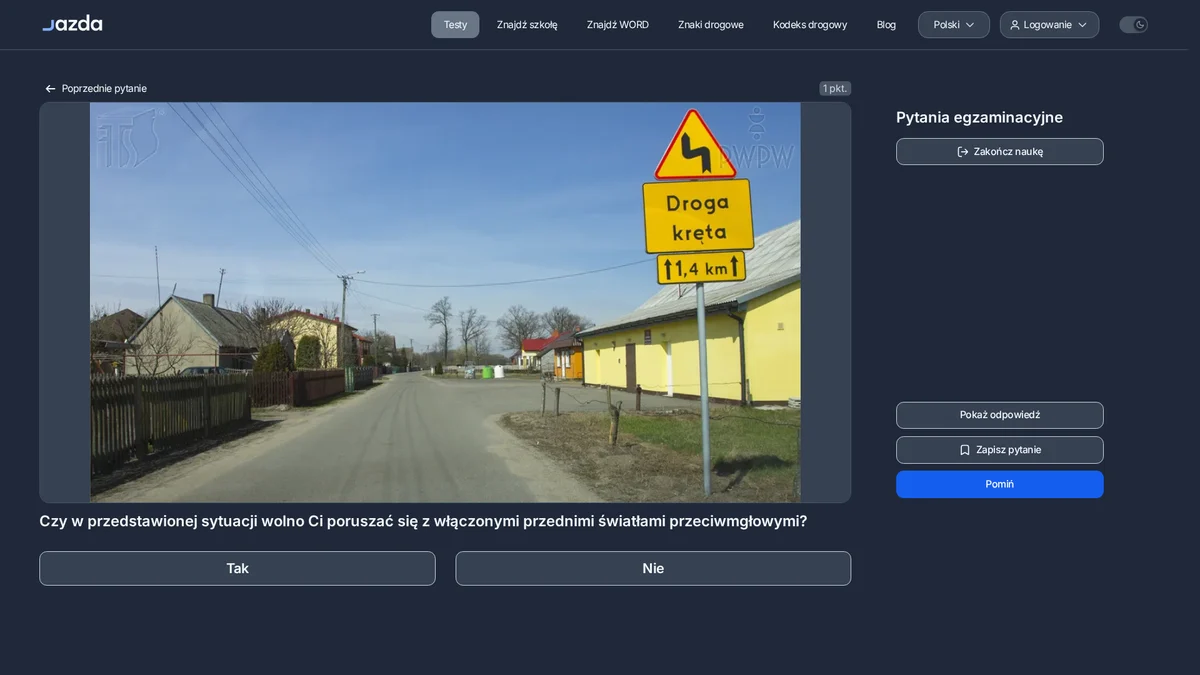Open the Testy tab
The width and height of the screenshot is (1200, 675).
click(455, 25)
